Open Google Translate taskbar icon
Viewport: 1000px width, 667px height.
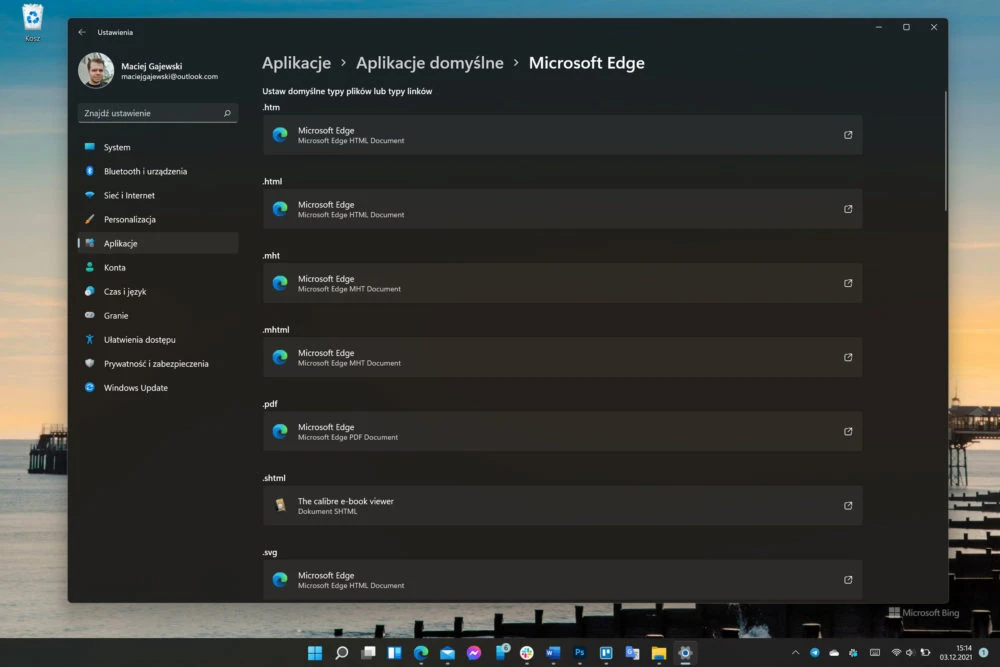633,653
